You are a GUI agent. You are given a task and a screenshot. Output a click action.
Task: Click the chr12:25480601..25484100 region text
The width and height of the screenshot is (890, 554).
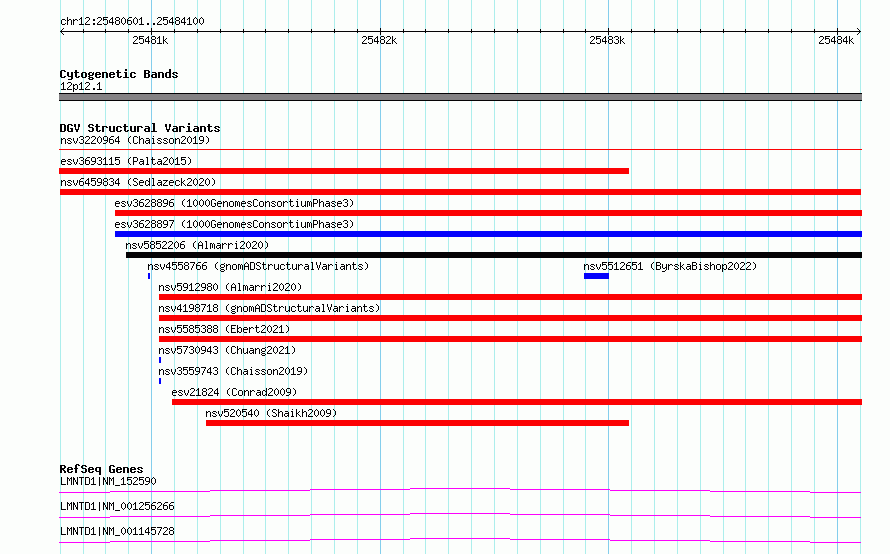pyautogui.click(x=132, y=21)
